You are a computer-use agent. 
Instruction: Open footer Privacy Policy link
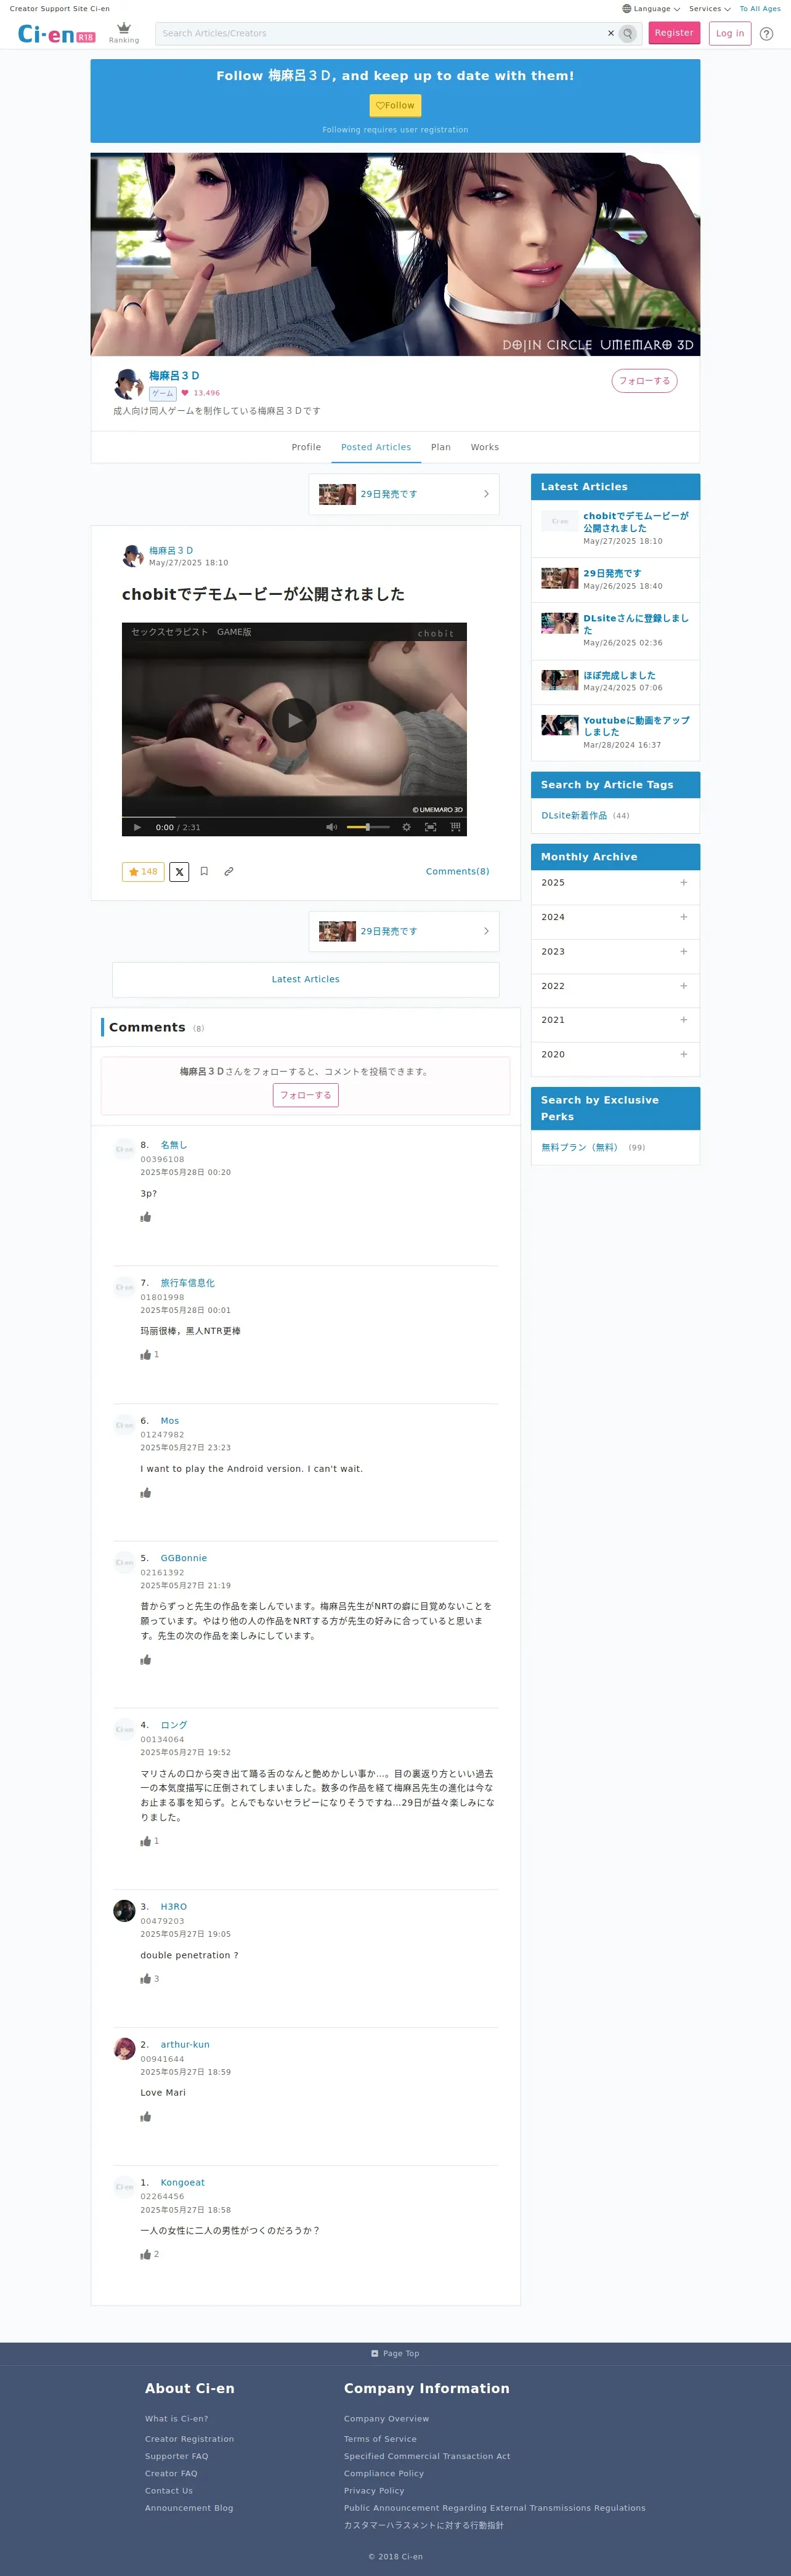point(374,2491)
